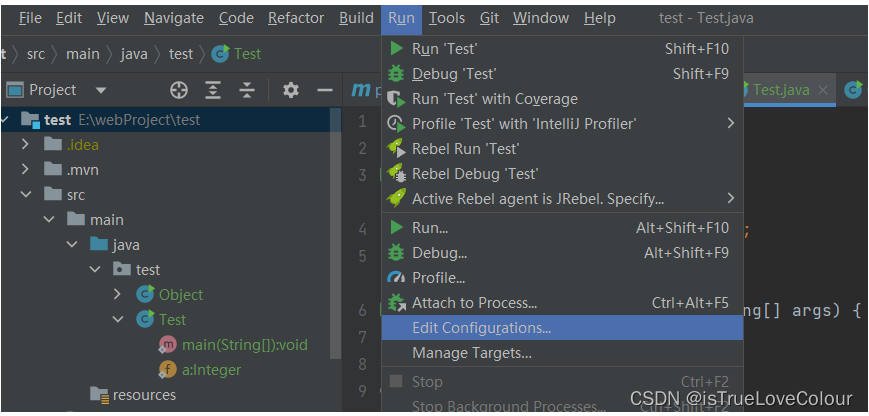Click the Rebel Debug rocket icon
This screenshot has height=416, width=869.
coord(396,173)
